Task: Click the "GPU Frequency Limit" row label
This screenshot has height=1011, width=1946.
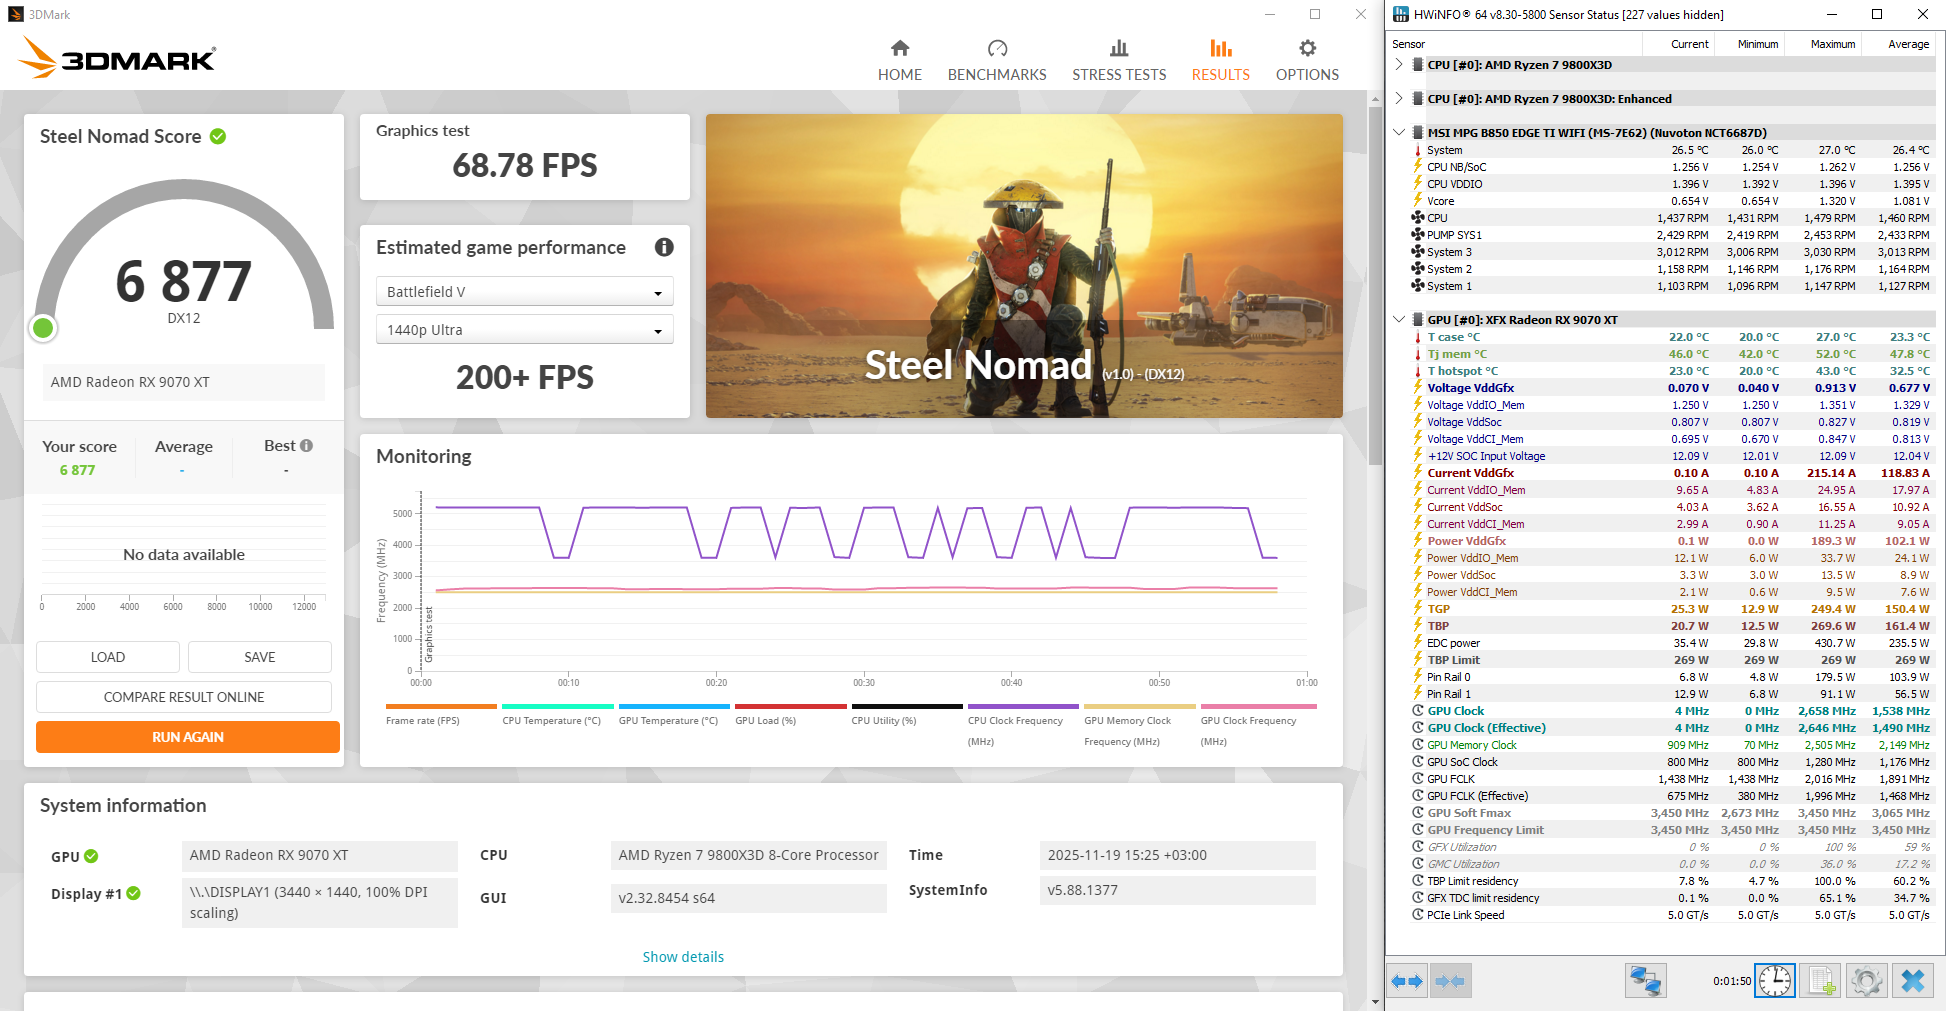Action: [x=1485, y=830]
